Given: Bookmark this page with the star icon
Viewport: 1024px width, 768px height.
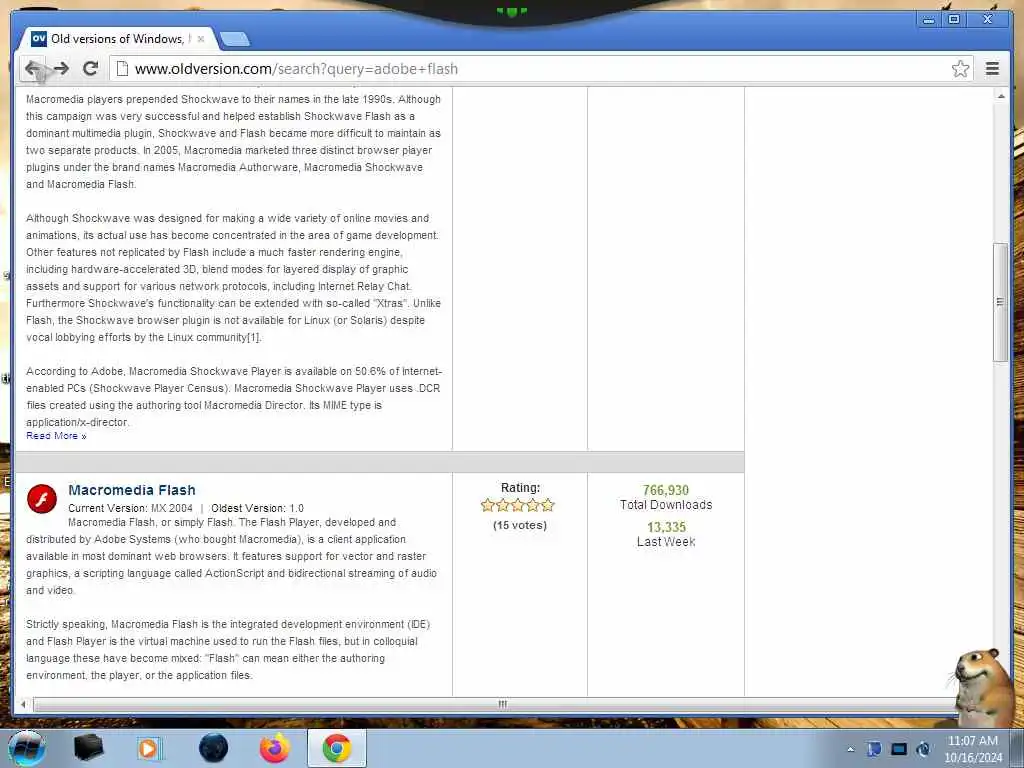Looking at the screenshot, I should tap(960, 69).
